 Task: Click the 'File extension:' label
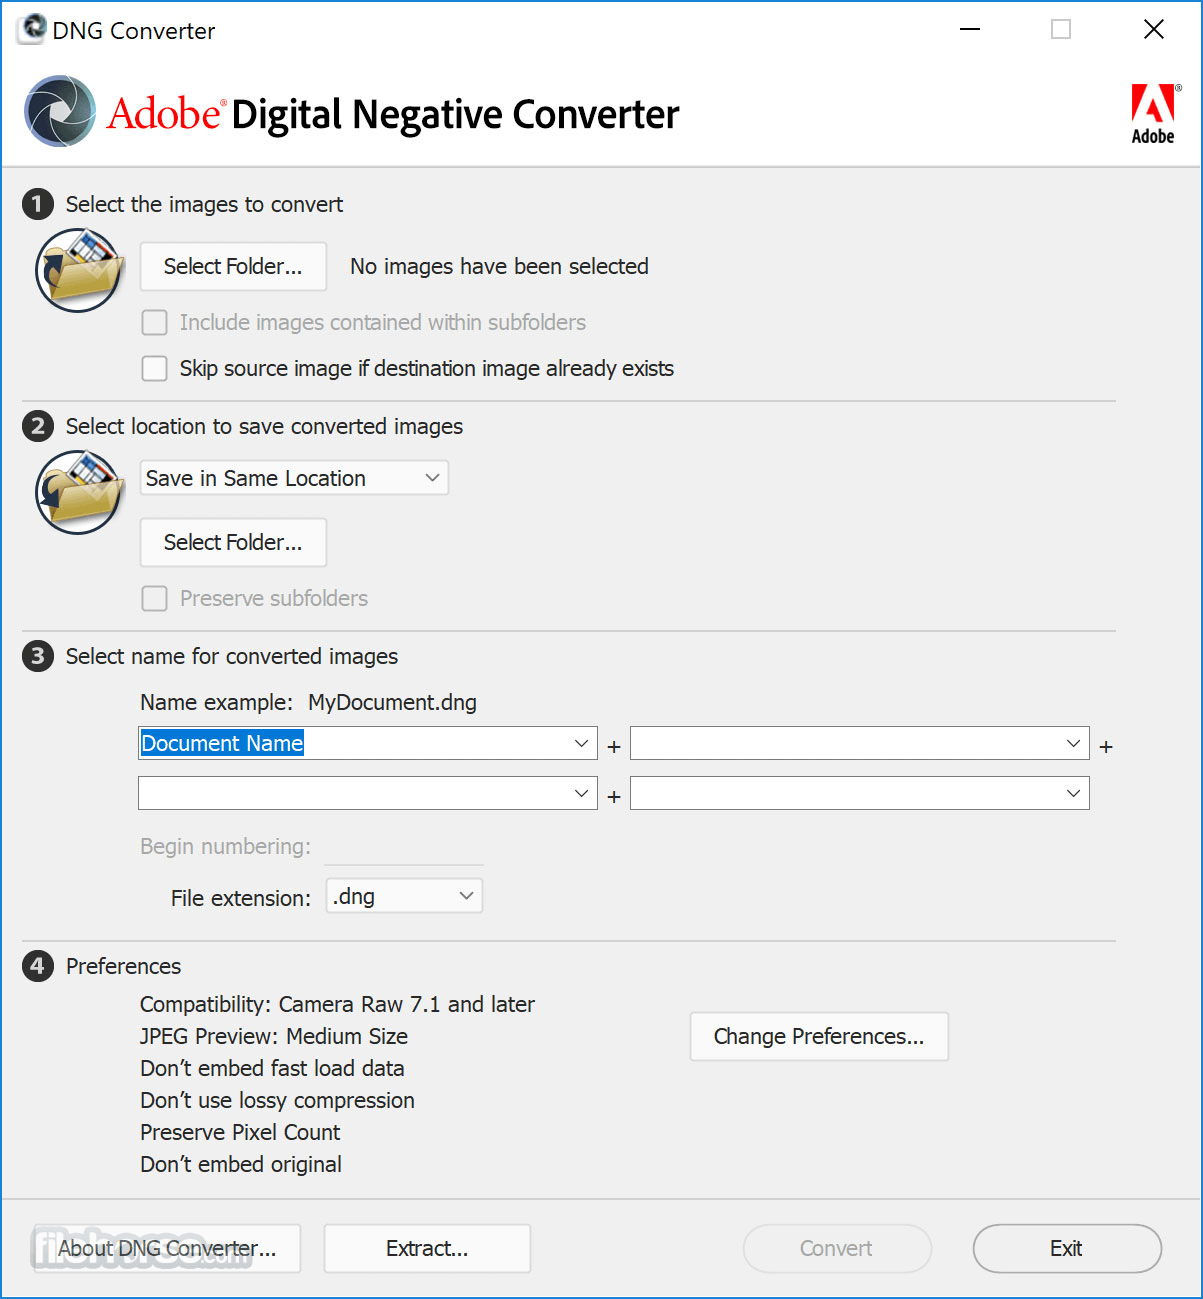tap(241, 898)
